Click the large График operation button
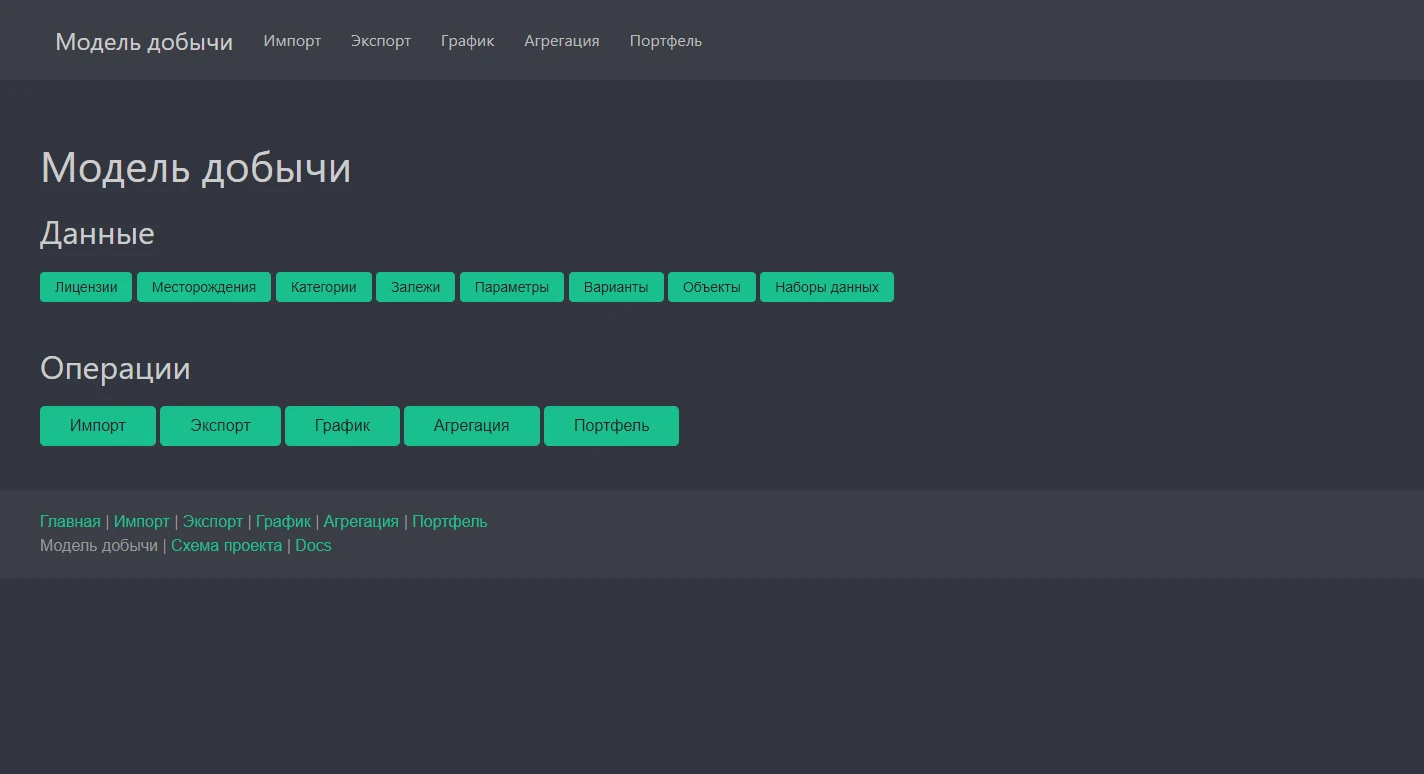Image resolution: width=1424 pixels, height=774 pixels. (342, 426)
